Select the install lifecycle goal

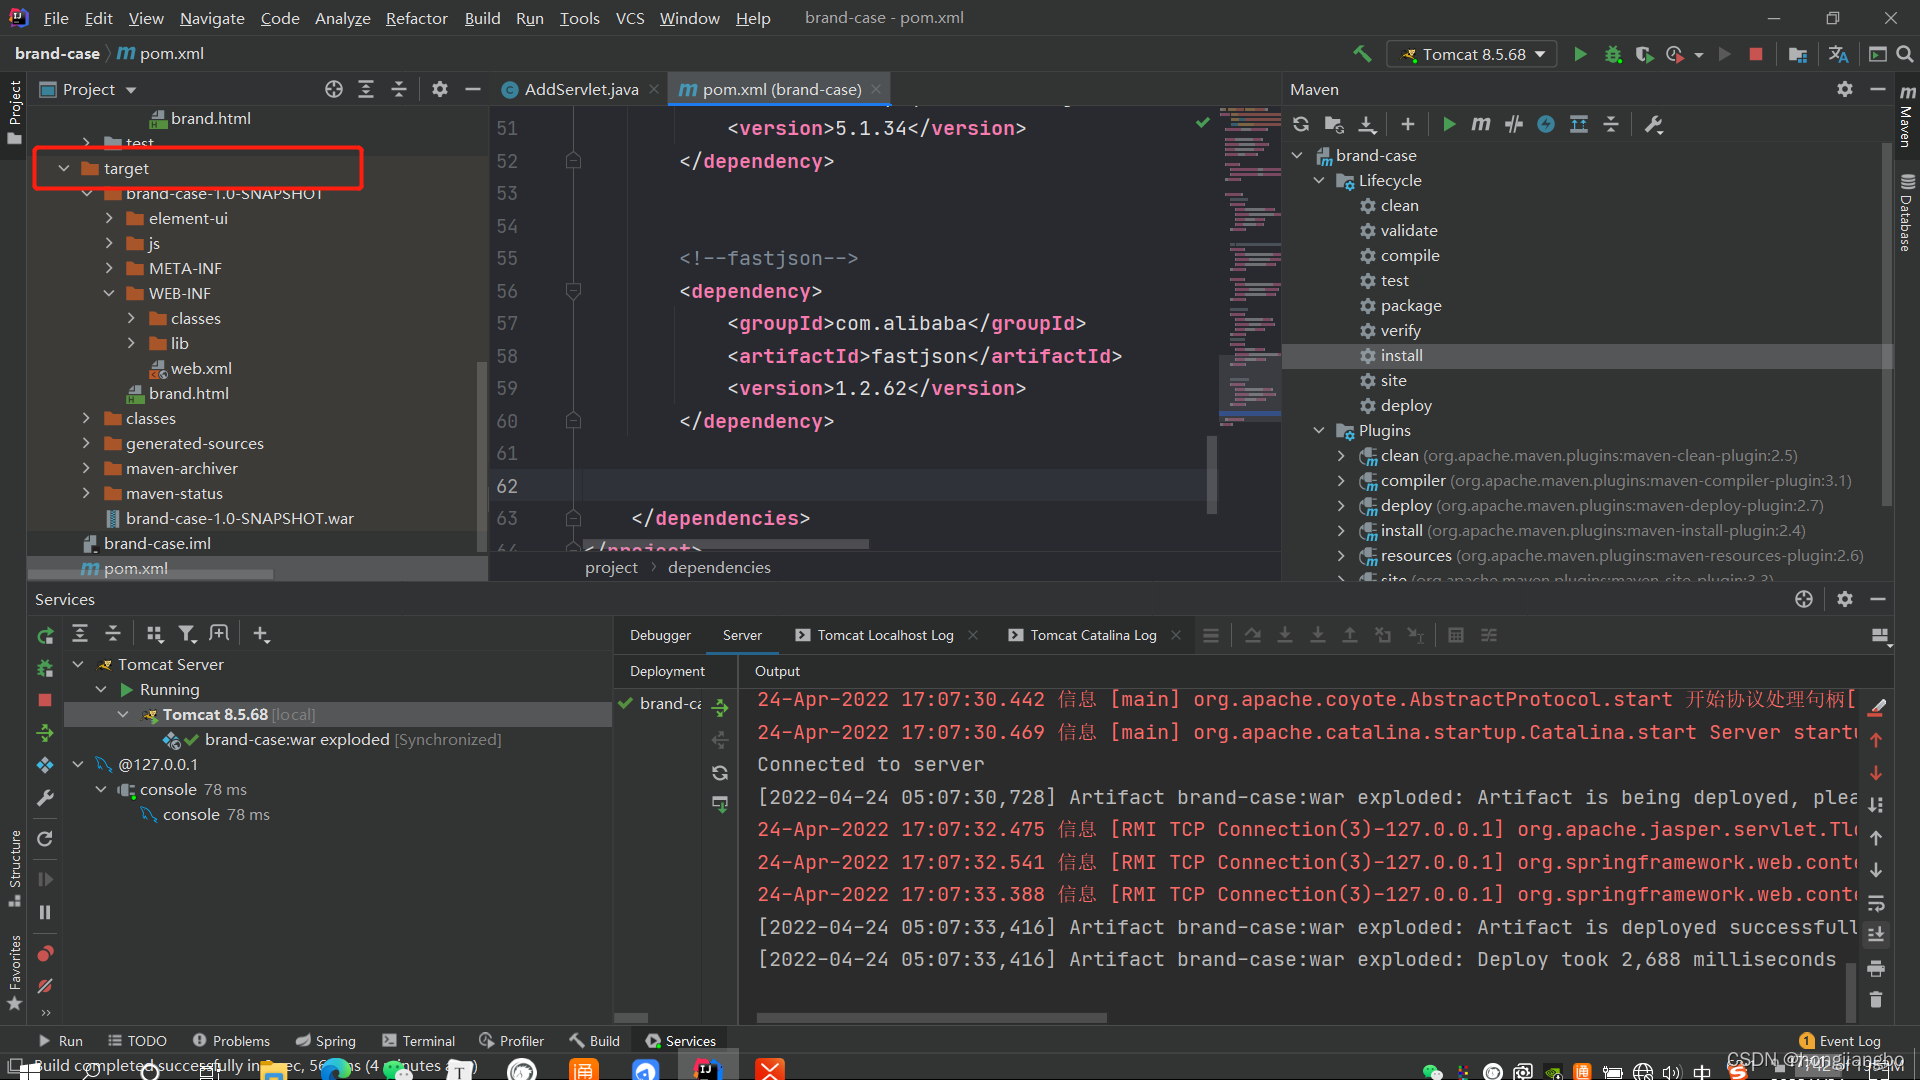[1400, 356]
